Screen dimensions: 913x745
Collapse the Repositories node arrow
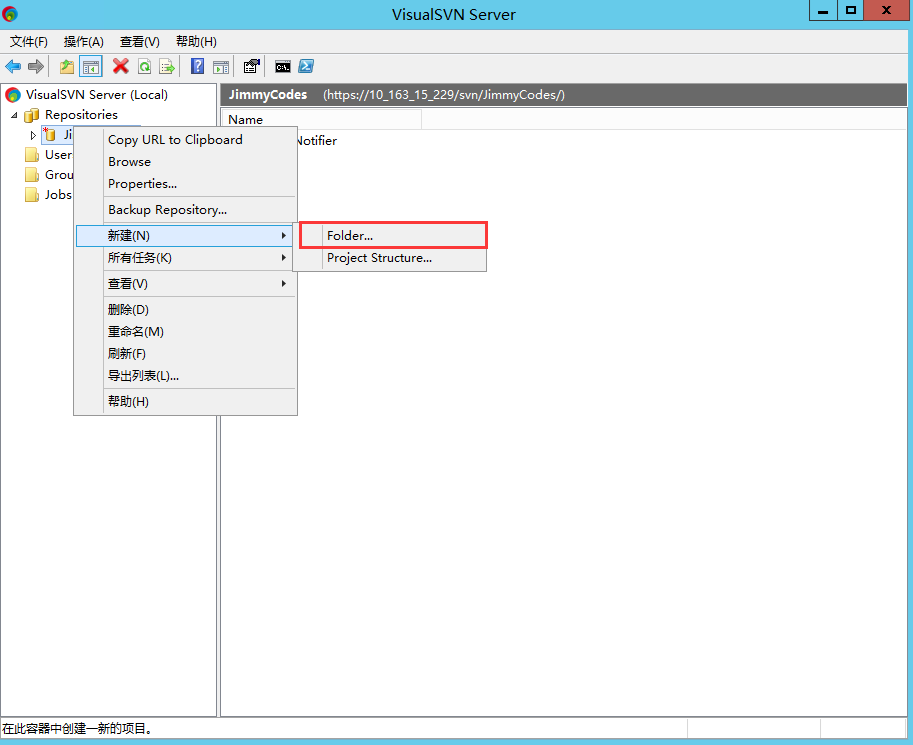pos(15,115)
